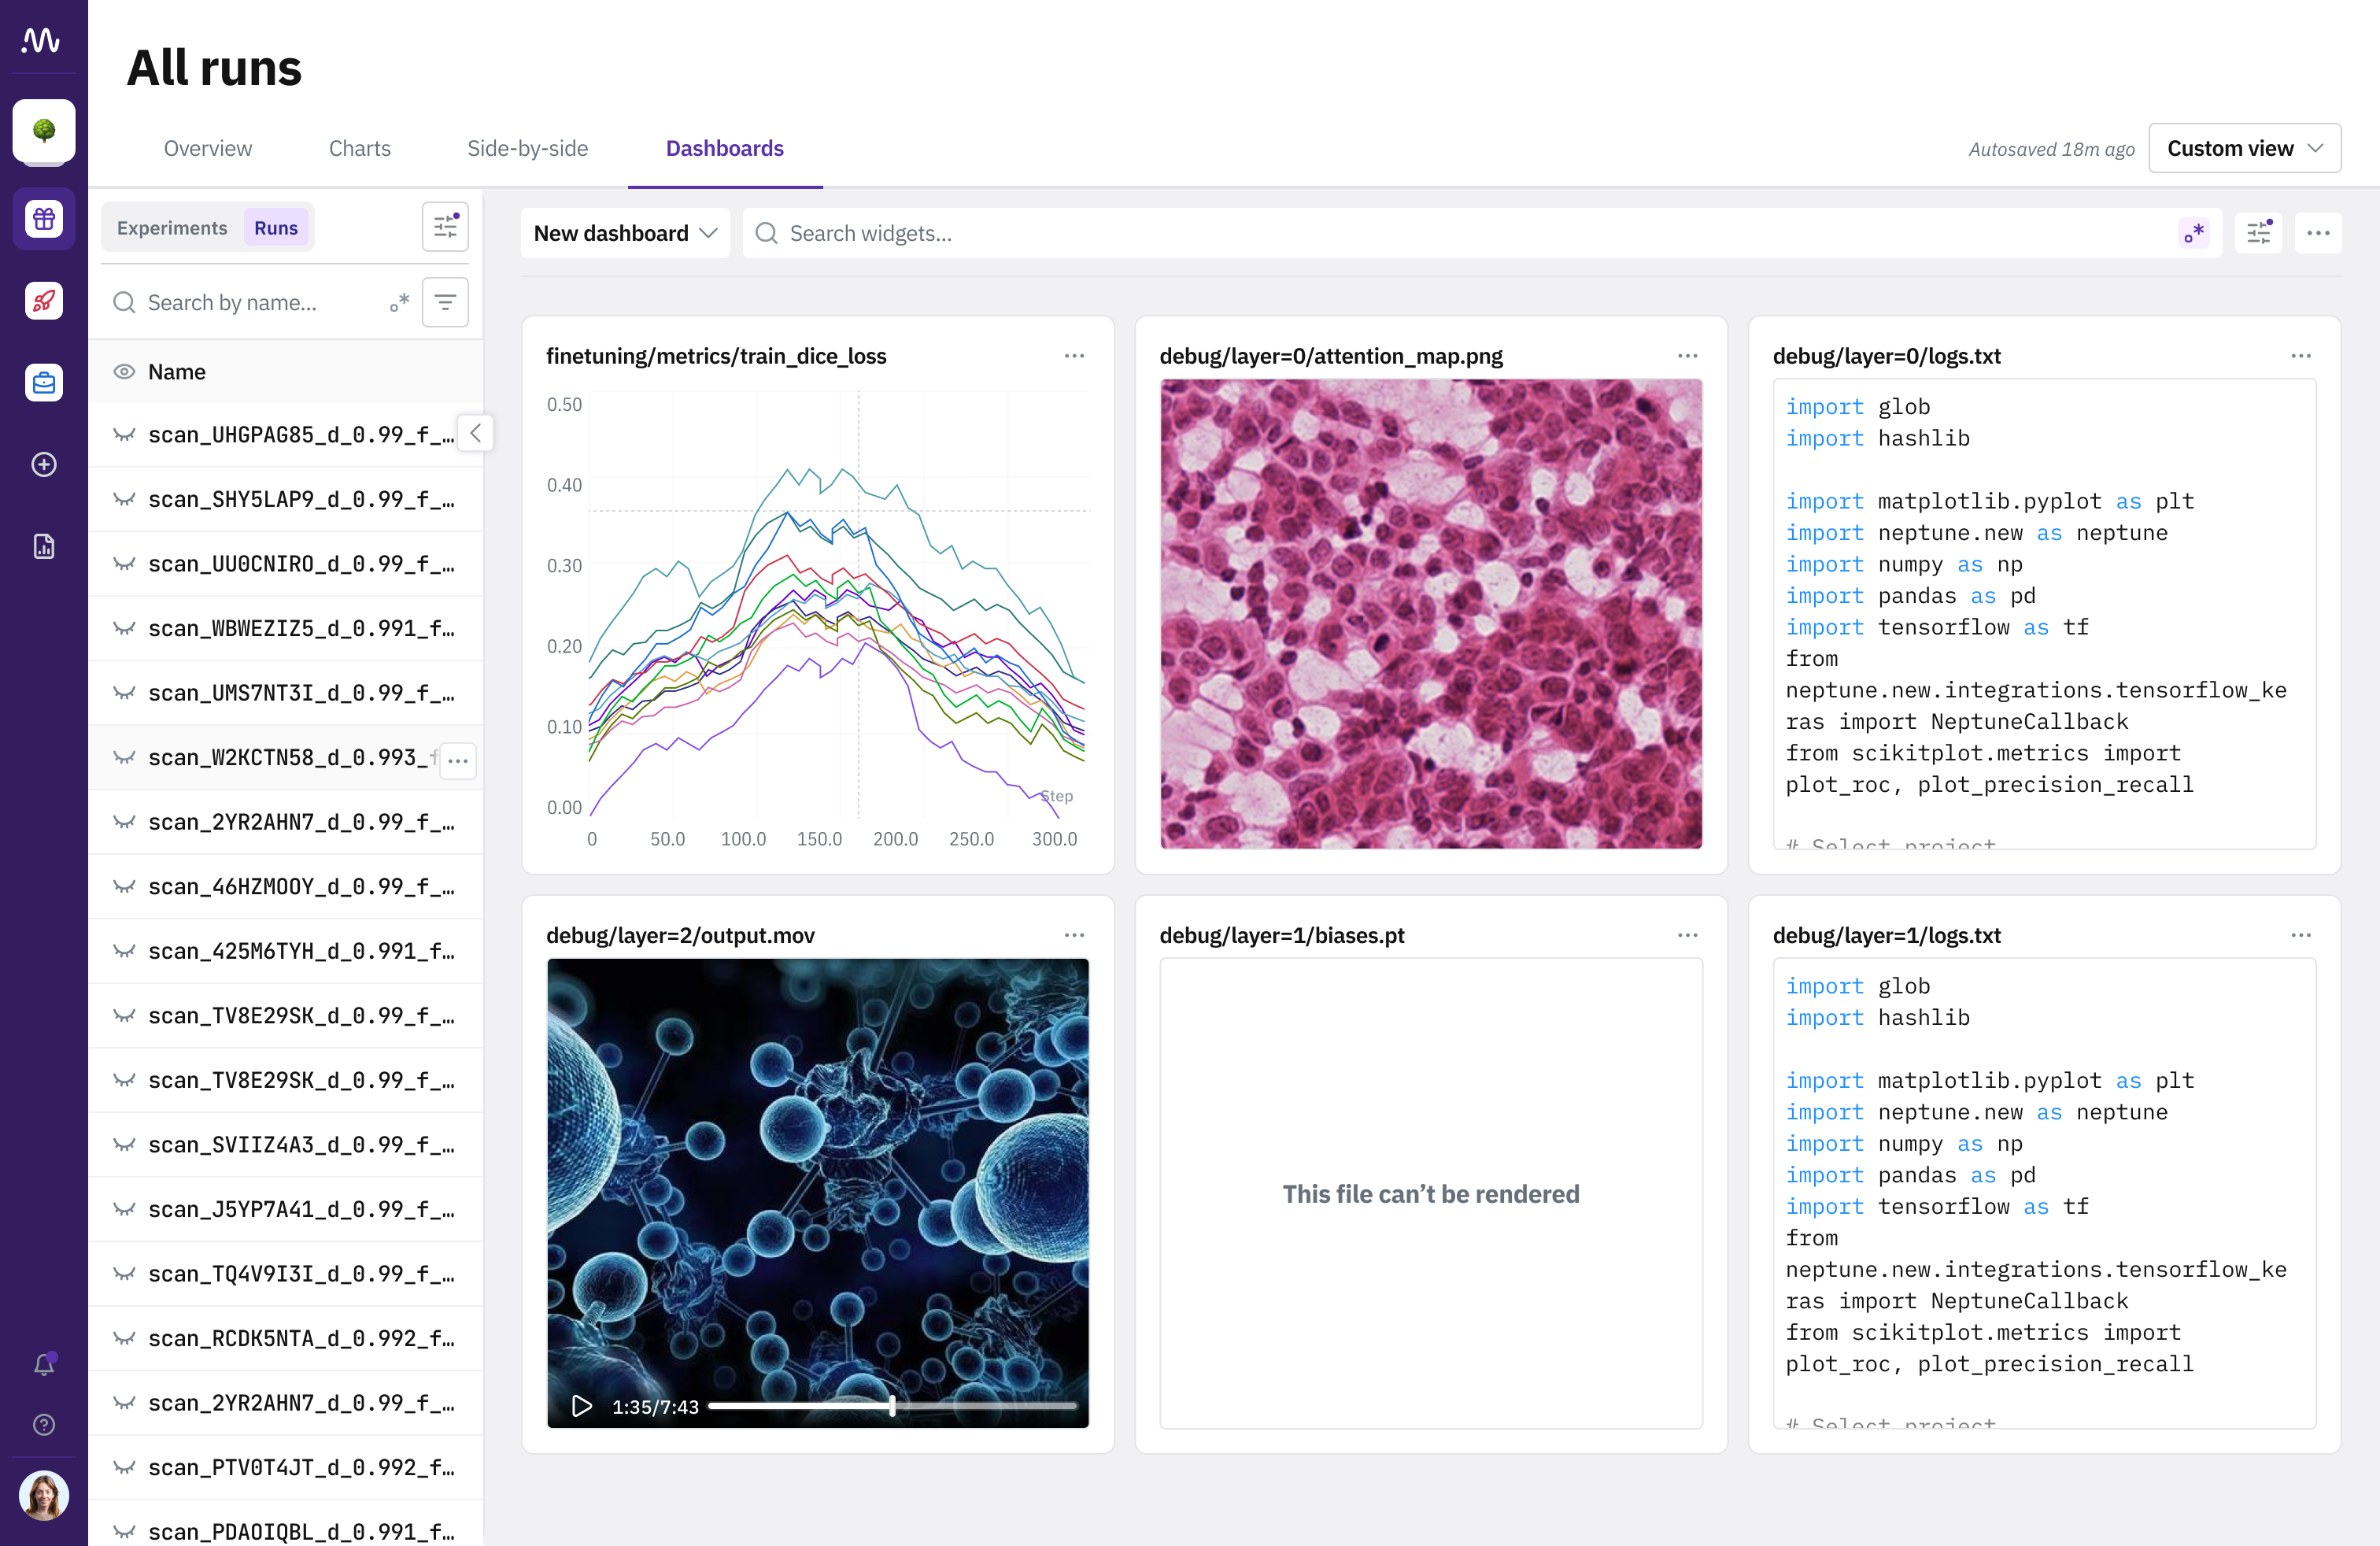
Task: Open runs table settings sliders icon
Action: 445,227
